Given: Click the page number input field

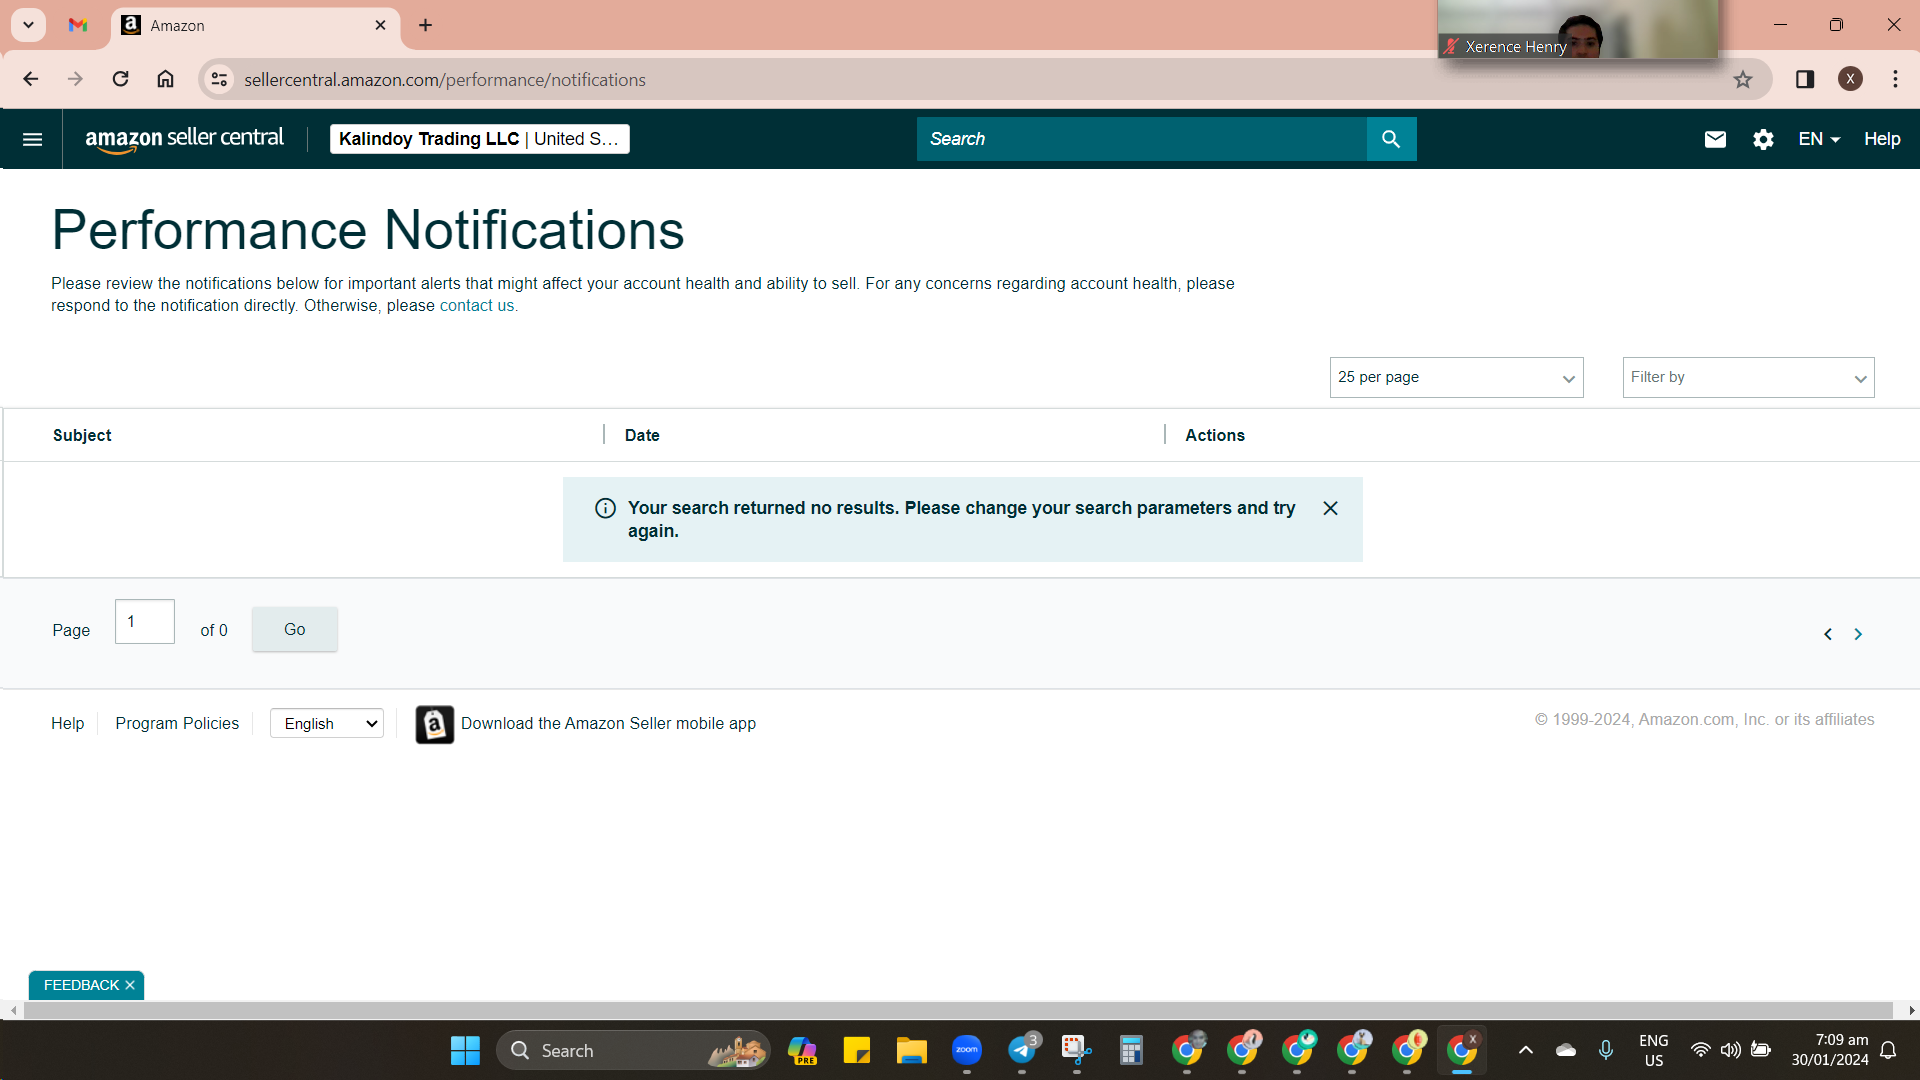Looking at the screenshot, I should point(145,622).
